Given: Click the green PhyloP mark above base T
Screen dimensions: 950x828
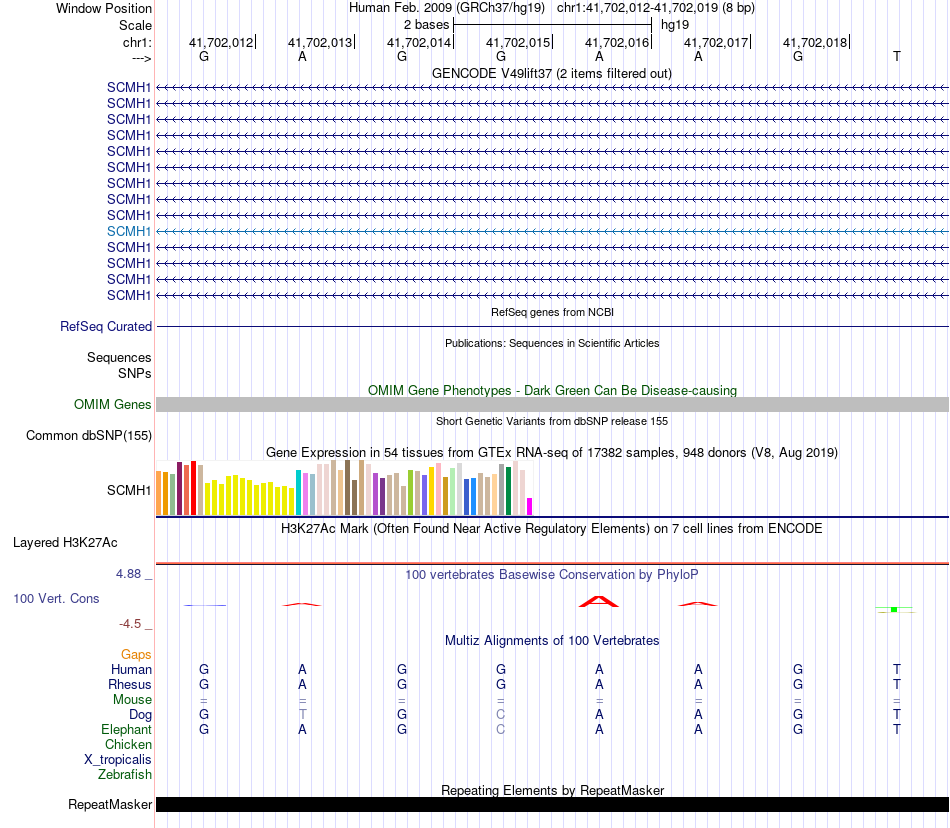Looking at the screenshot, I should 894,609.
